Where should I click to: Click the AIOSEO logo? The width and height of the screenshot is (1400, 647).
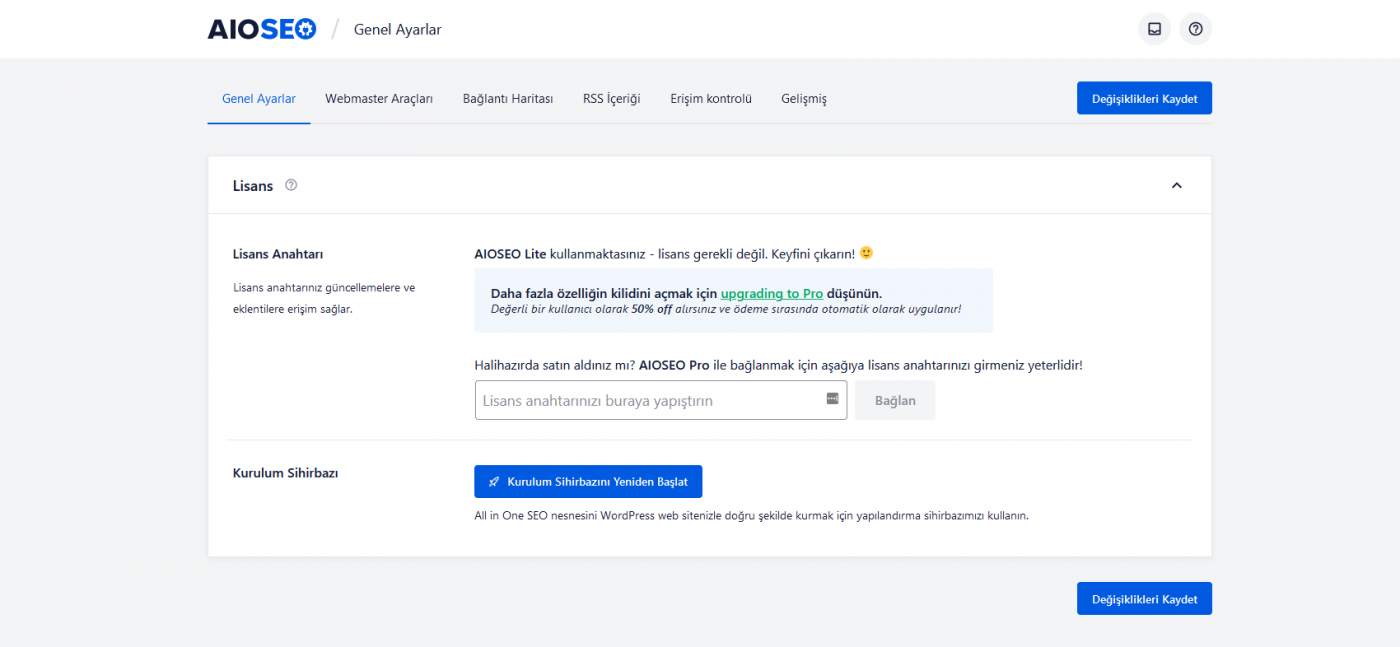(x=261, y=28)
